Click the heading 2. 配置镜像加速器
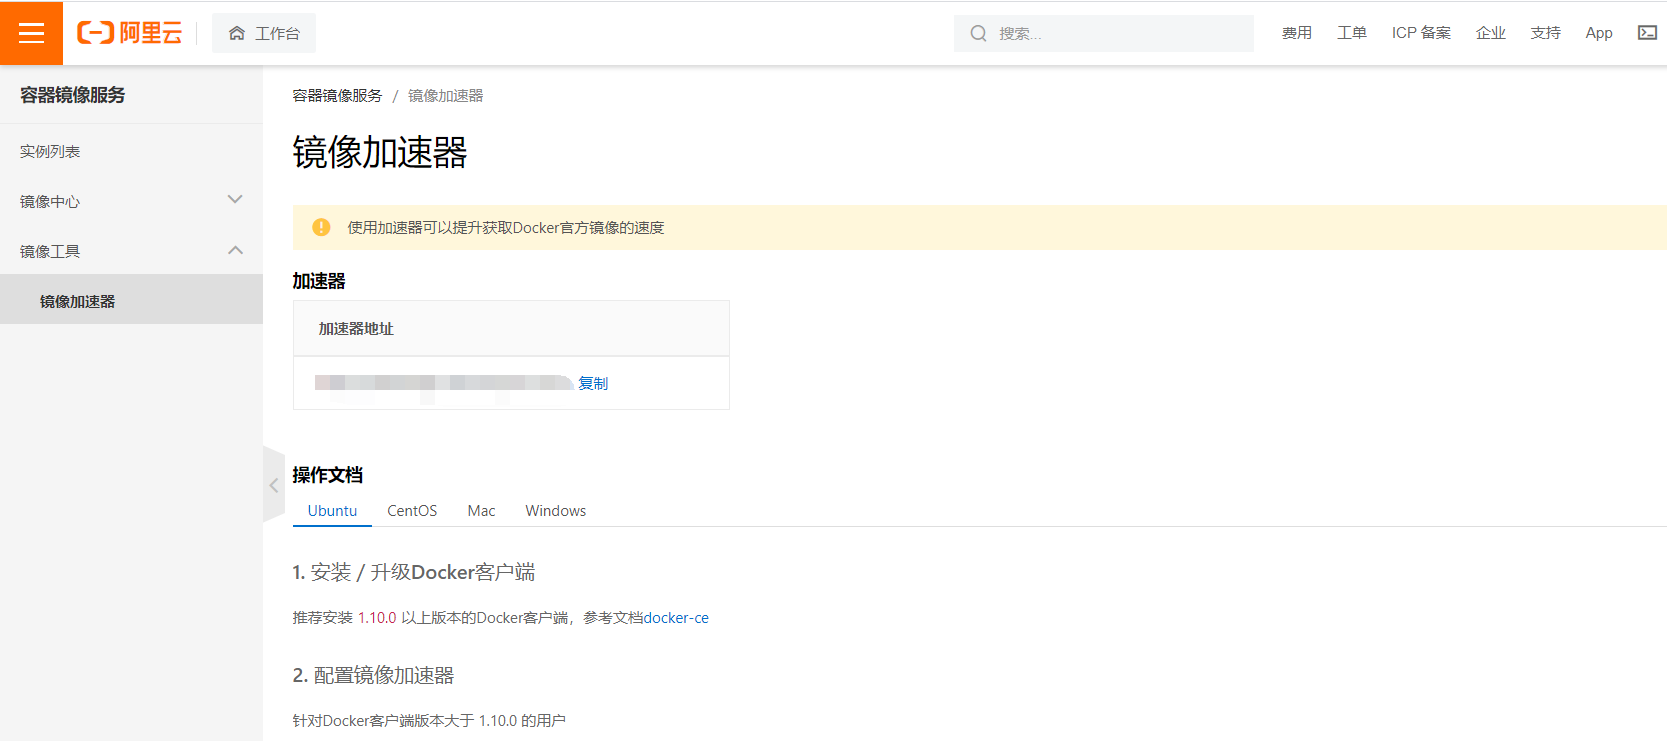 click(373, 675)
